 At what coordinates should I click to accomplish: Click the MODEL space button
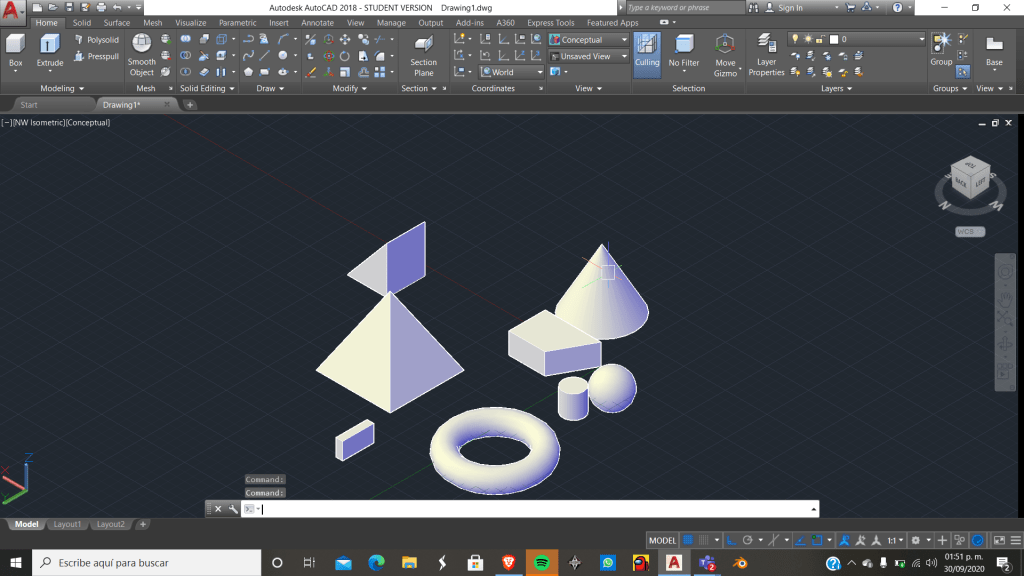662,540
